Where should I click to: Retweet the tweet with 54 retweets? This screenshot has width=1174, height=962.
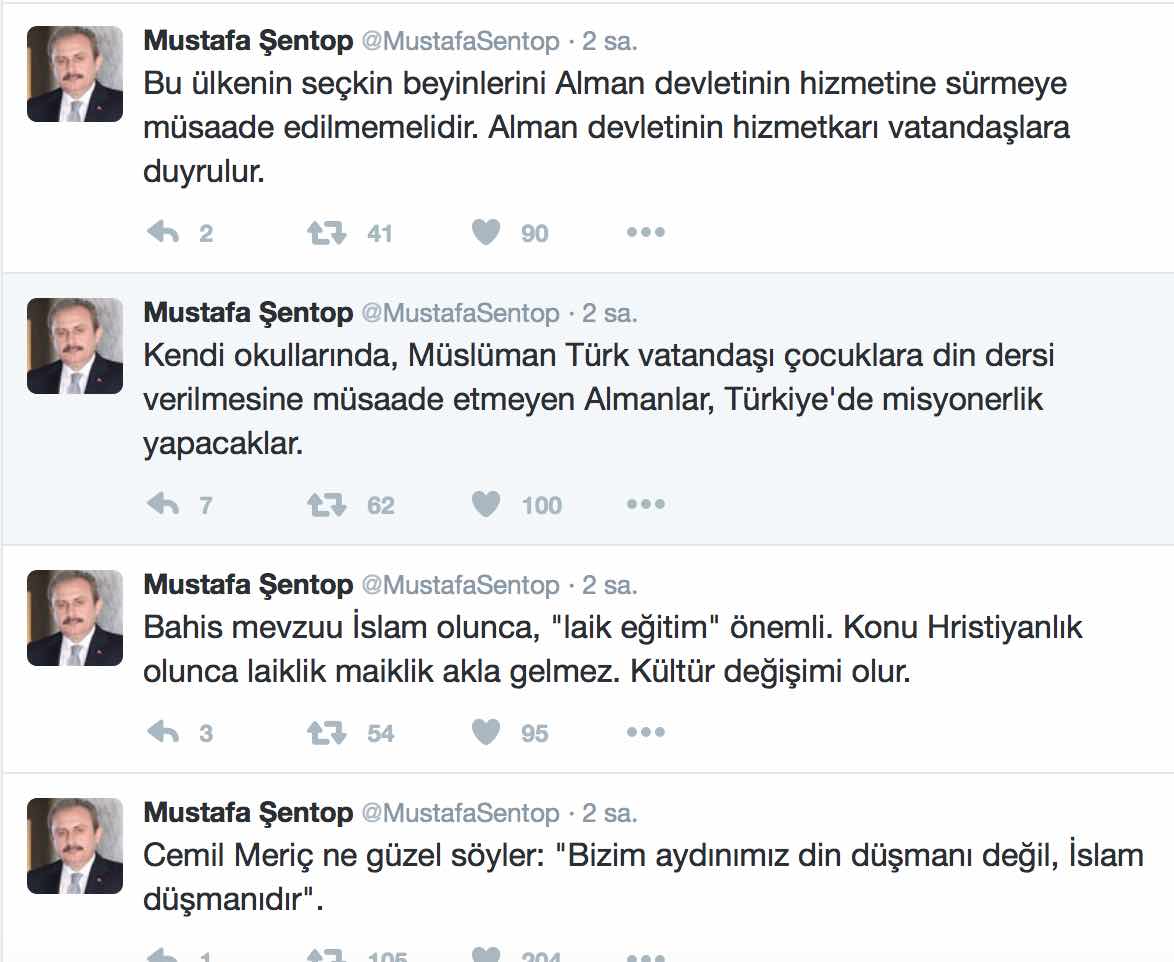click(x=326, y=733)
